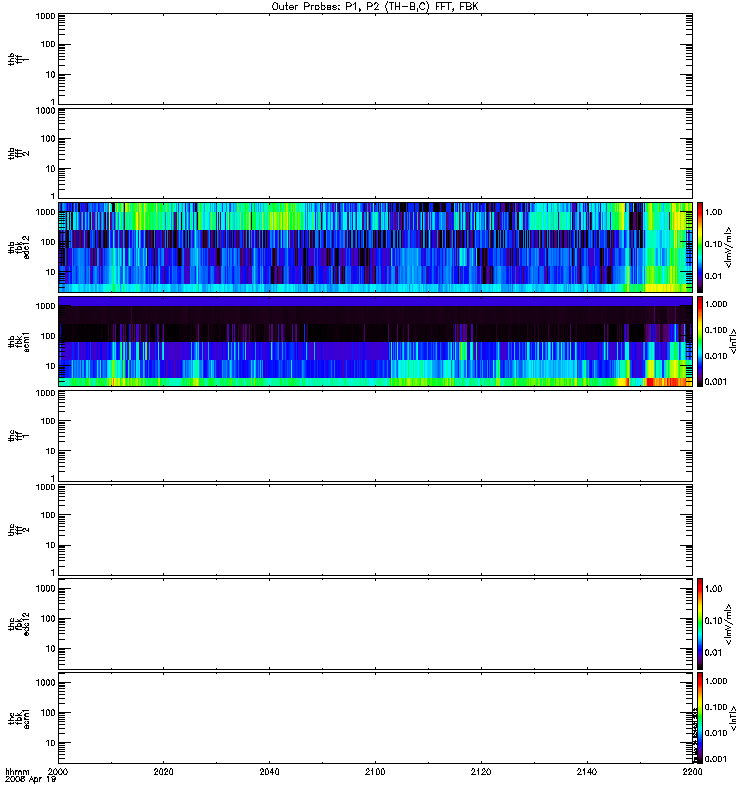Click the '<|mV/m|>' unit label of thc edc12 colorbar
The image size is (750, 800).
tap(728, 624)
